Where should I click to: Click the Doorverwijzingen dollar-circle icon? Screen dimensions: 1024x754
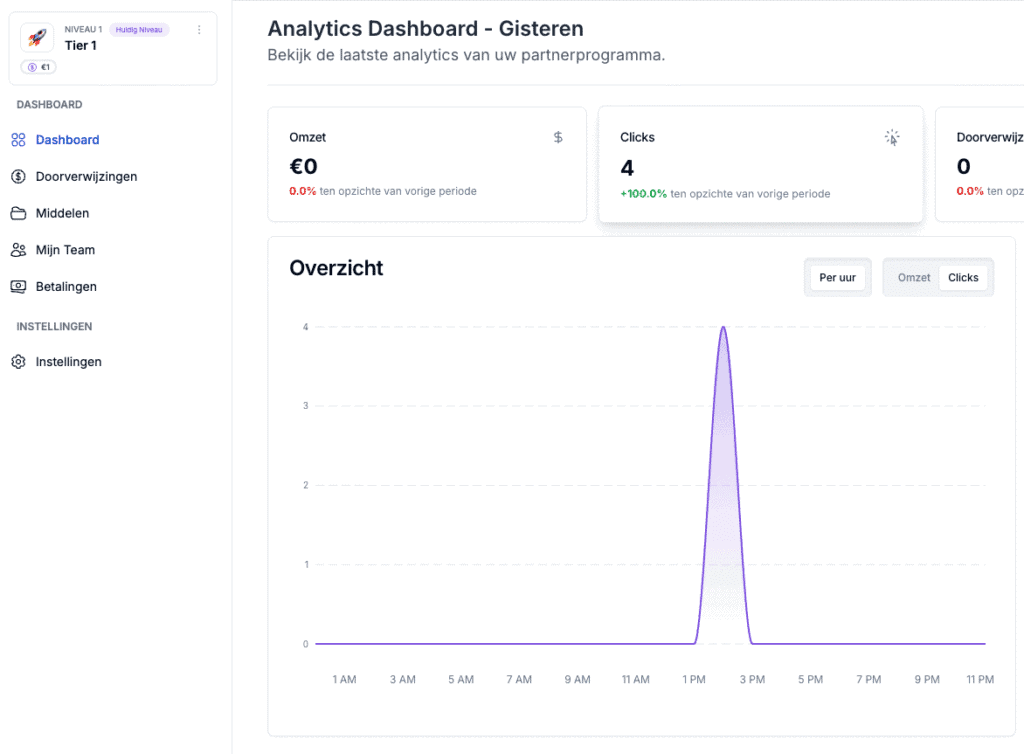[x=18, y=177]
